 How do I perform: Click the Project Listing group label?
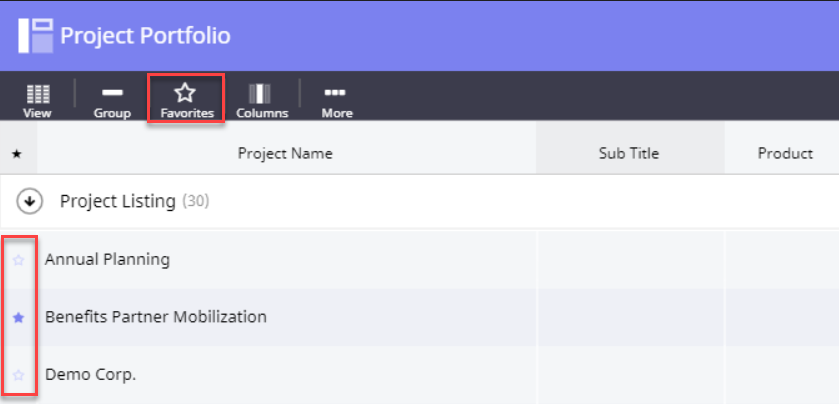coord(117,202)
